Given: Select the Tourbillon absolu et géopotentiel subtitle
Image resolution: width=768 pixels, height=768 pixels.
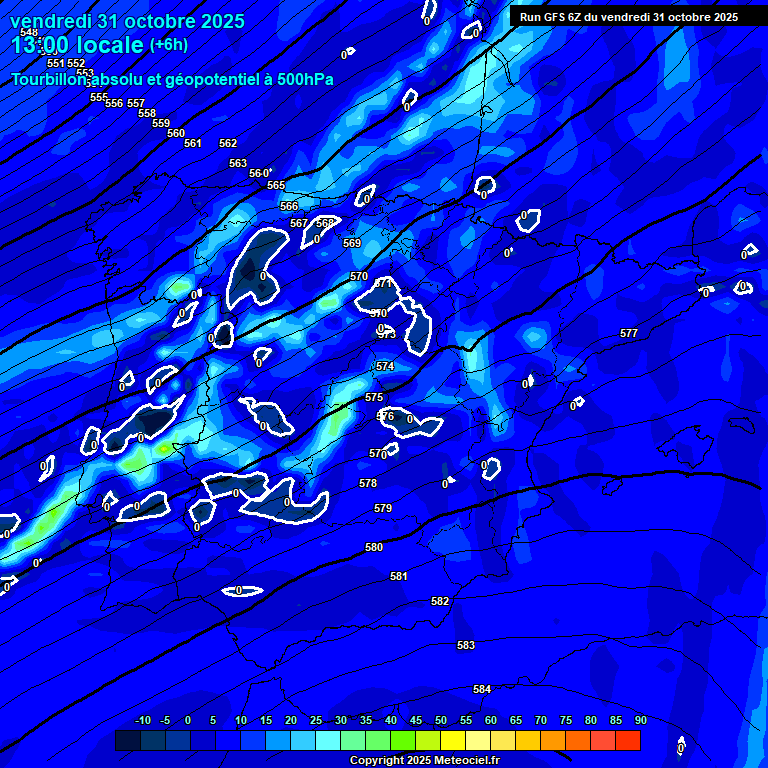Looking at the screenshot, I should pyautogui.click(x=172, y=79).
